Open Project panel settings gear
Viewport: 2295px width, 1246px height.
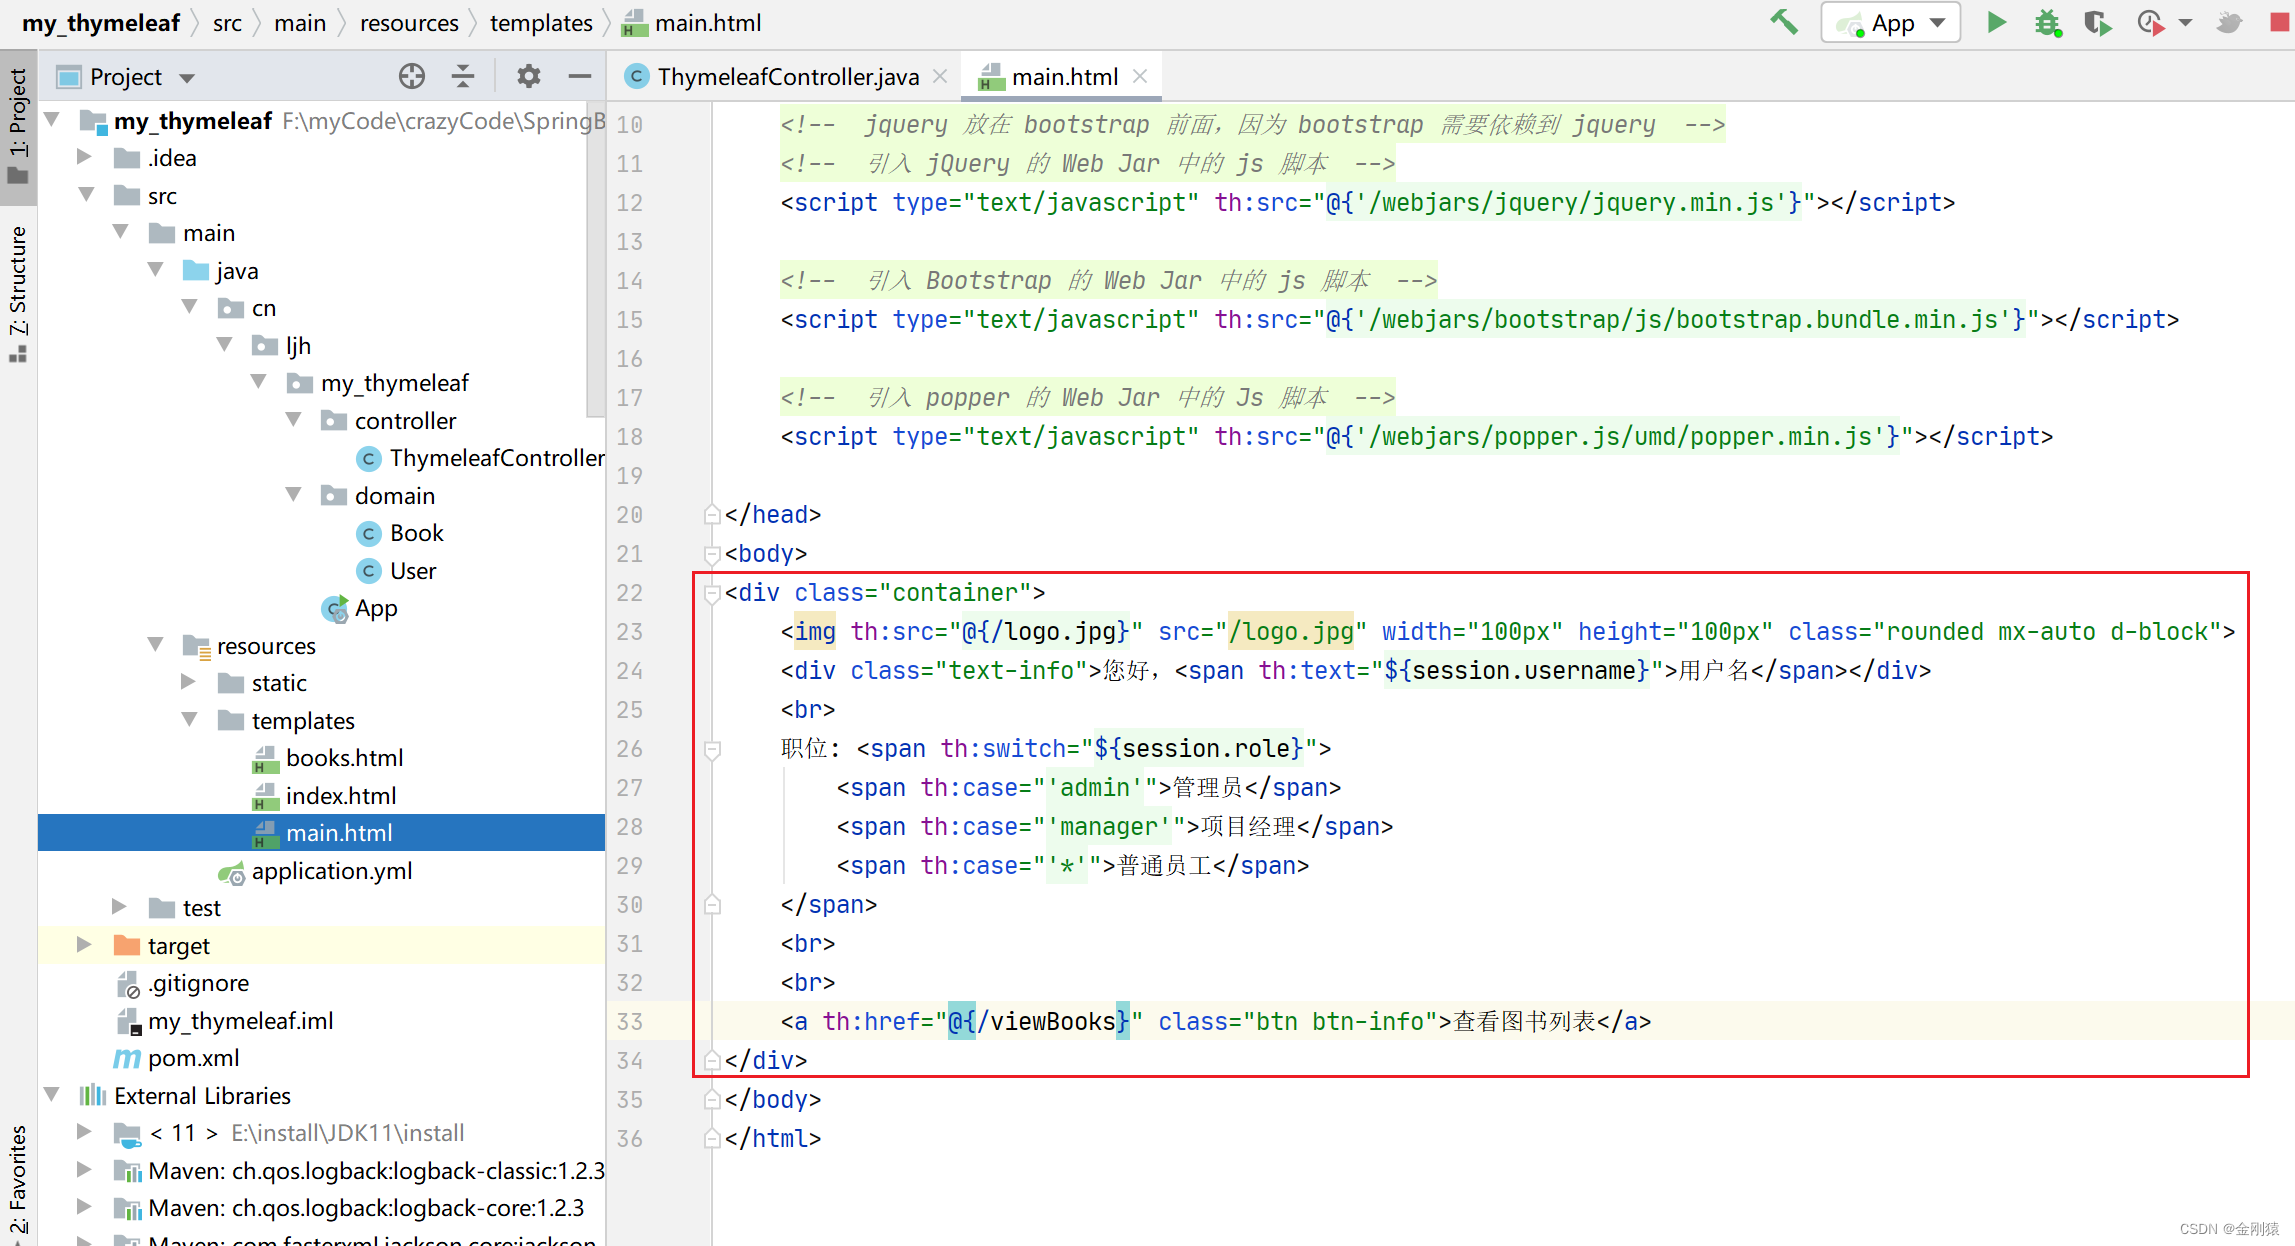pos(528,76)
